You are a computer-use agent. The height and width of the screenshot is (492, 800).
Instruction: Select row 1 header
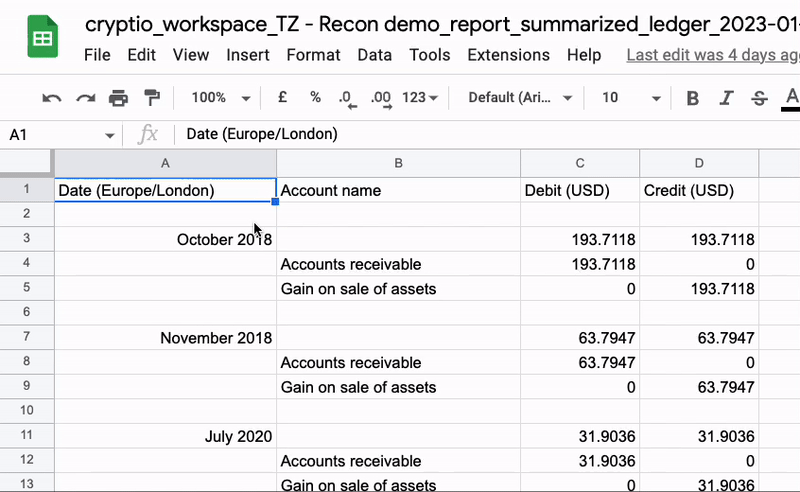(x=27, y=189)
